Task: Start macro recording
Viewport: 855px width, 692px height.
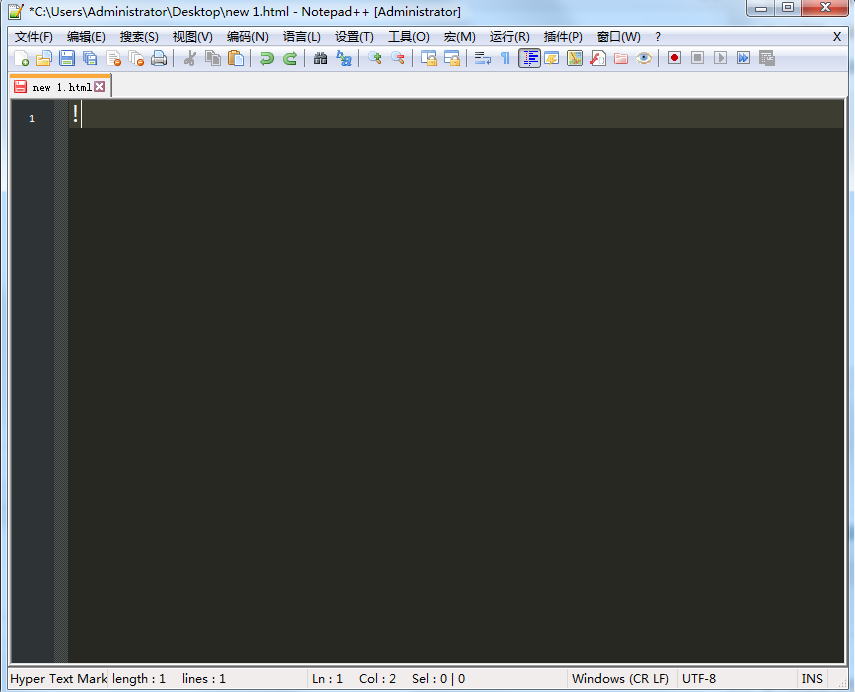Action: coord(675,58)
